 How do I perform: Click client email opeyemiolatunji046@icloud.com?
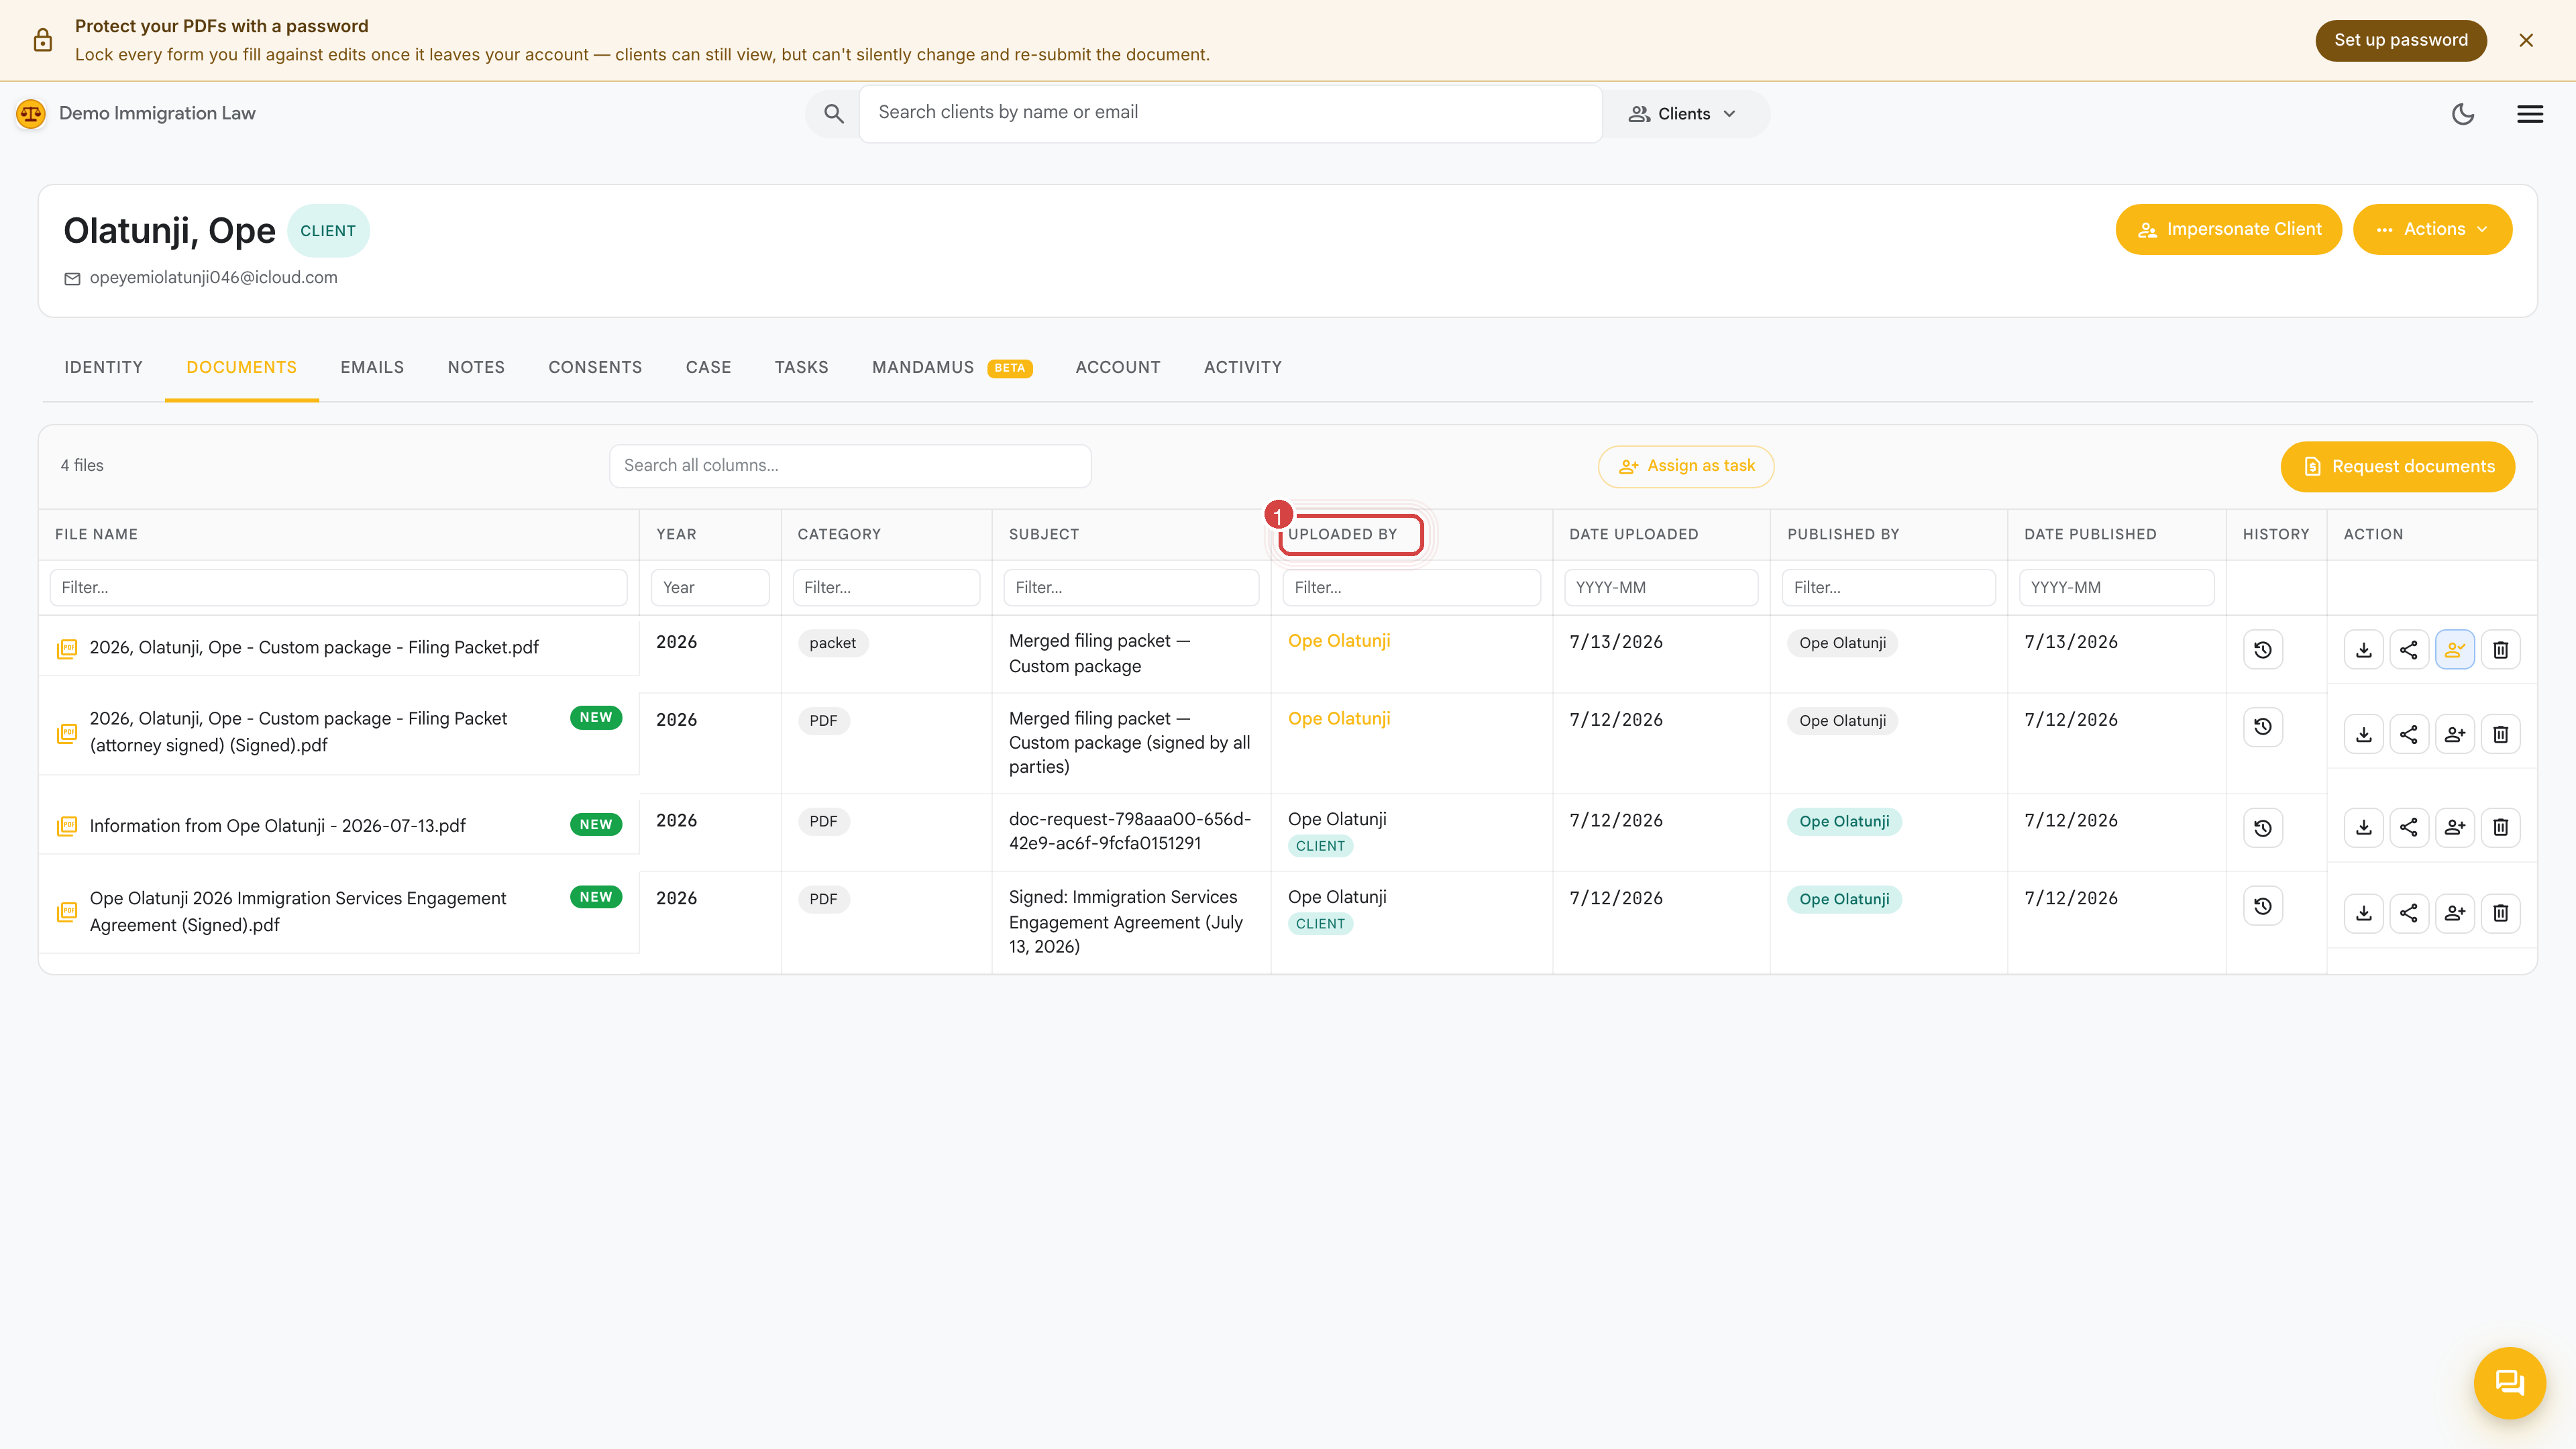click(213, 277)
